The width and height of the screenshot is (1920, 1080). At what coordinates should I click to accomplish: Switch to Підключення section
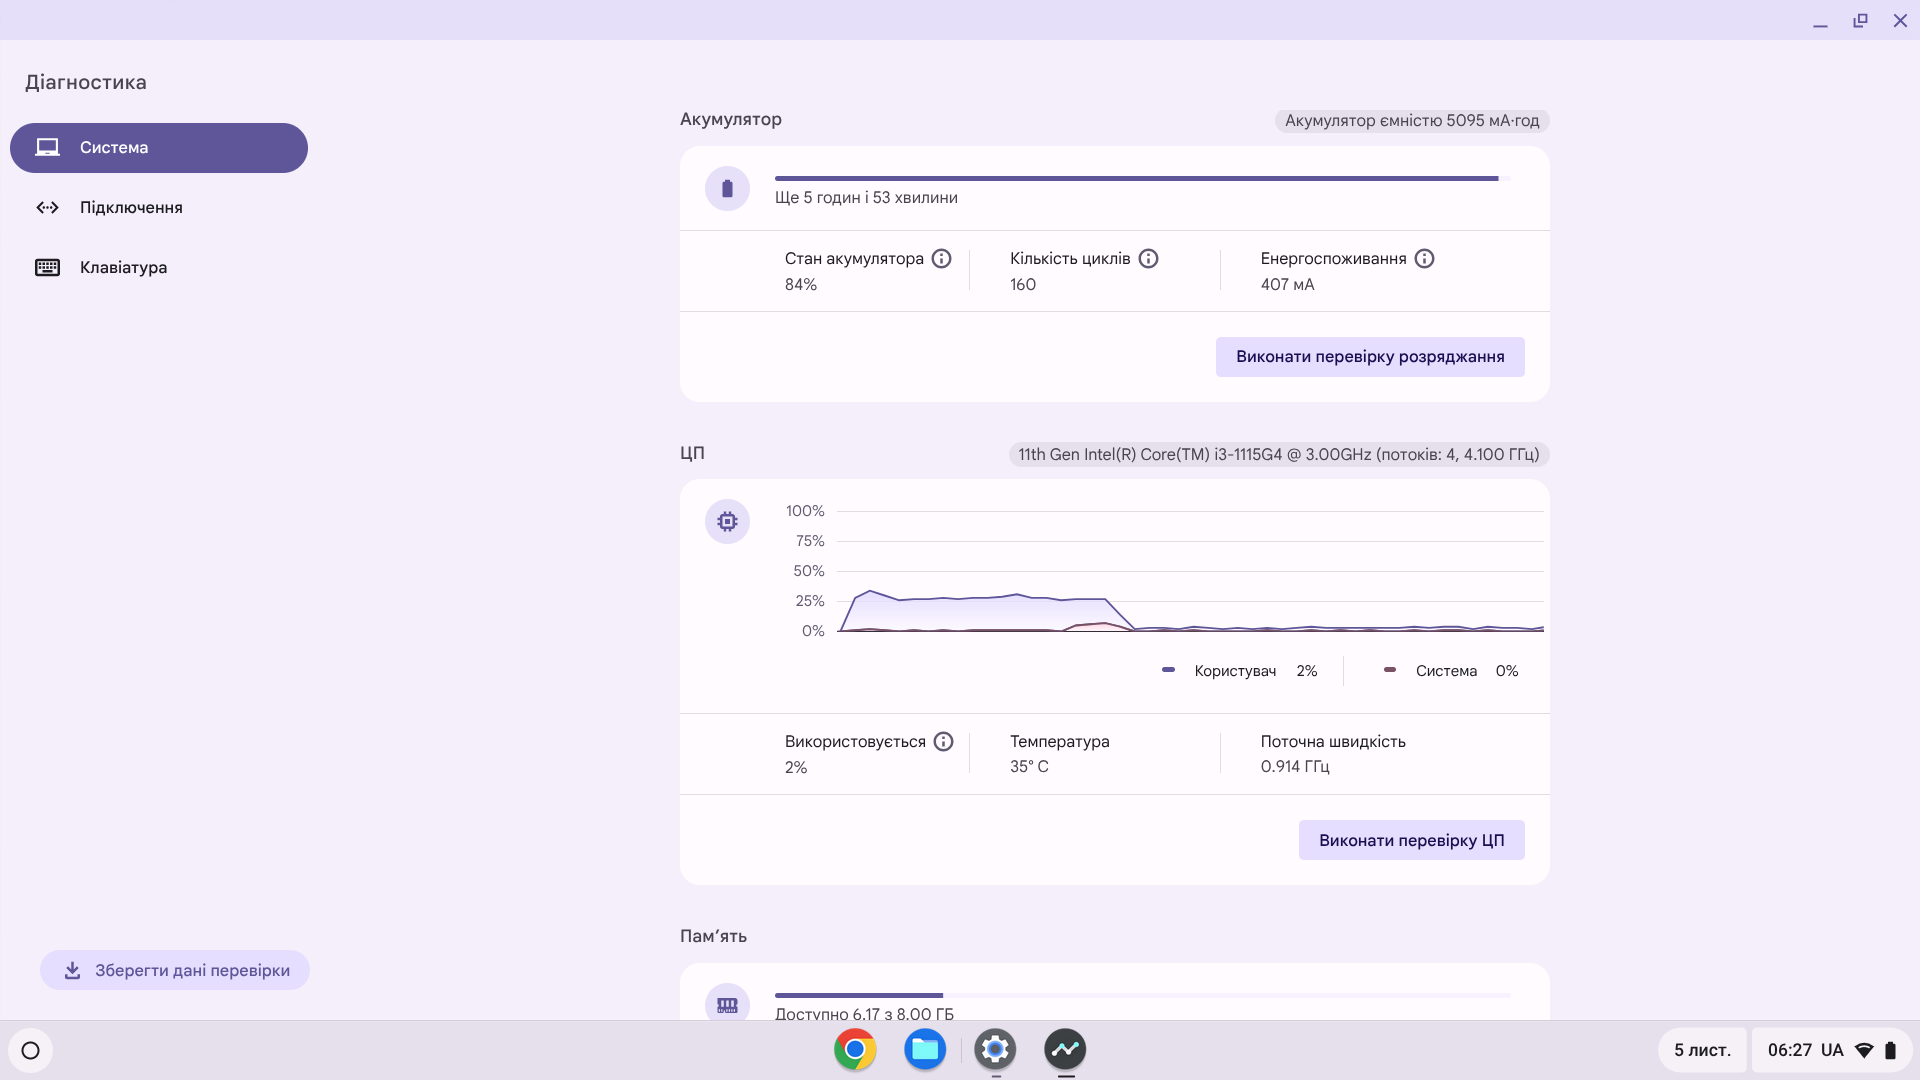(131, 208)
